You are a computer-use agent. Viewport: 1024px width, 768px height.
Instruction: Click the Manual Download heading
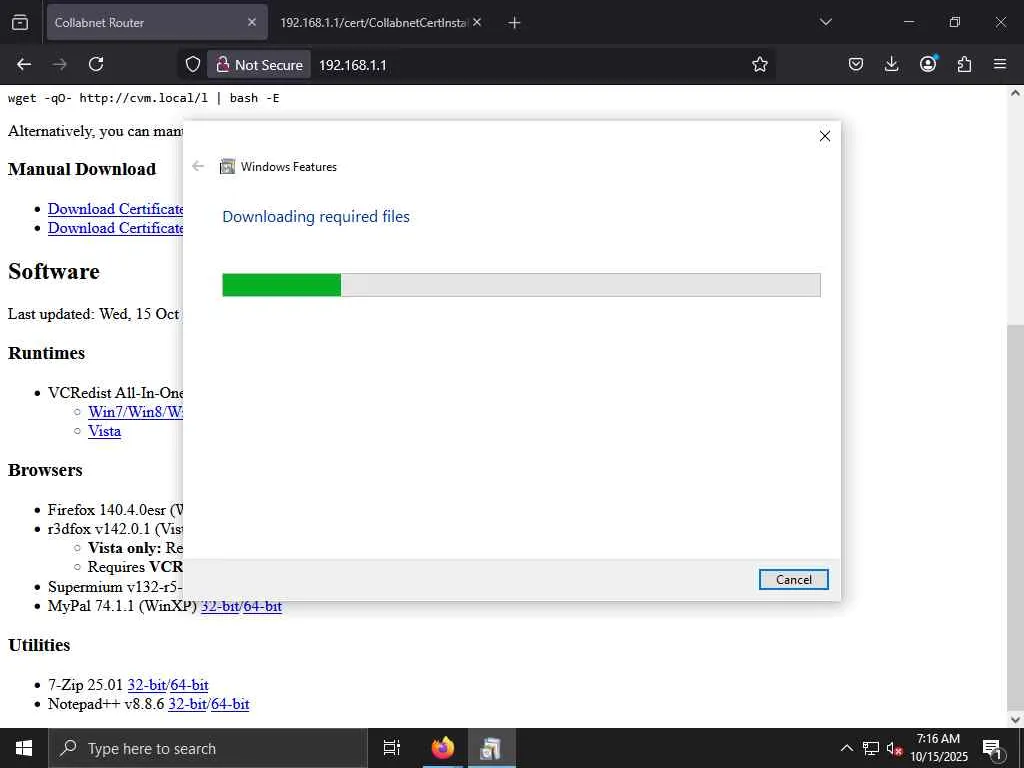tap(82, 169)
